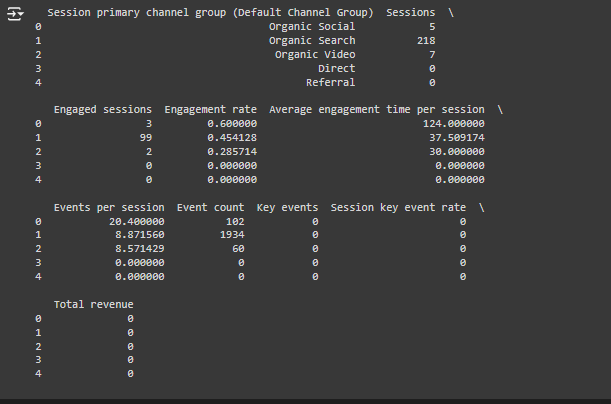Select average engagement time 124.000000
This screenshot has width=611, height=404.
[454, 123]
